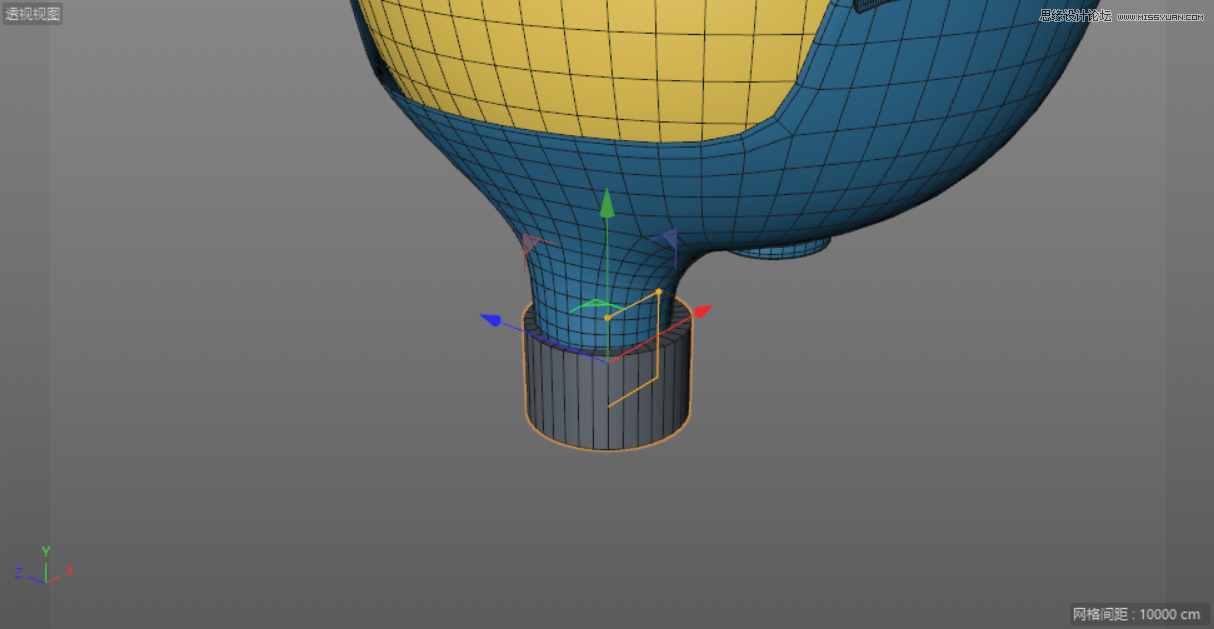This screenshot has width=1214, height=629.
Task: Click the orange axis center point of the gizmo
Action: (608, 317)
